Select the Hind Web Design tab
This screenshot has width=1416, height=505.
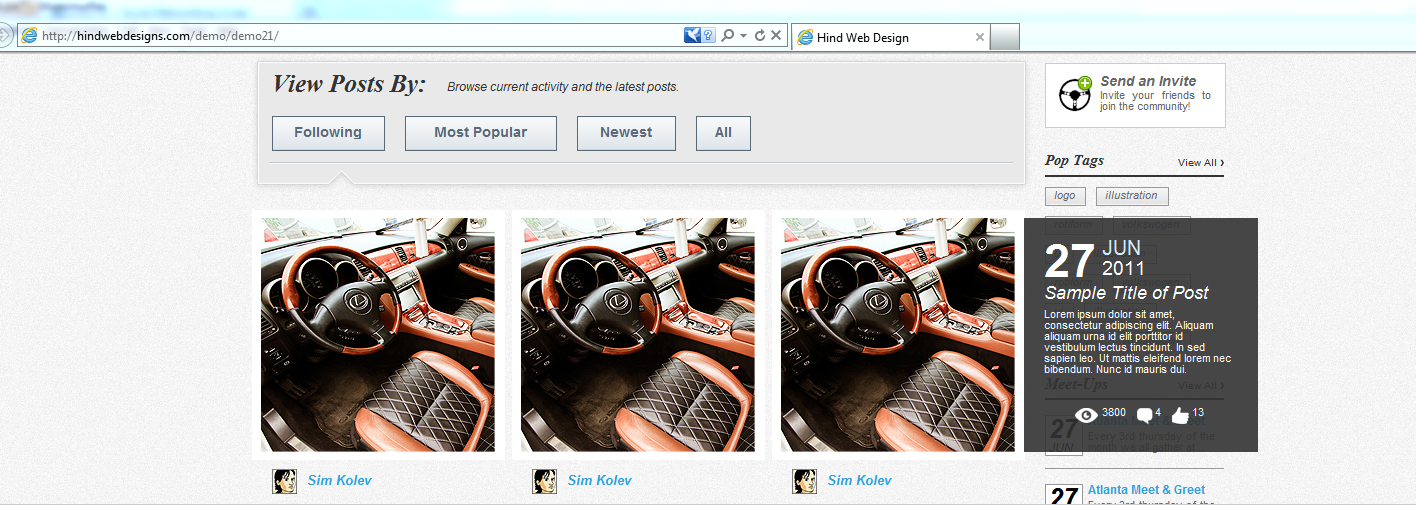point(890,38)
